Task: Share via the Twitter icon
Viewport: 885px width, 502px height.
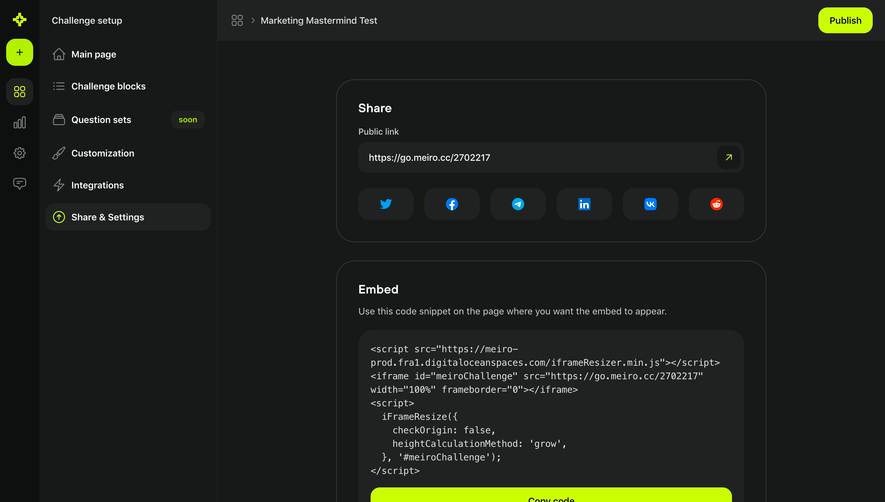Action: click(385, 204)
